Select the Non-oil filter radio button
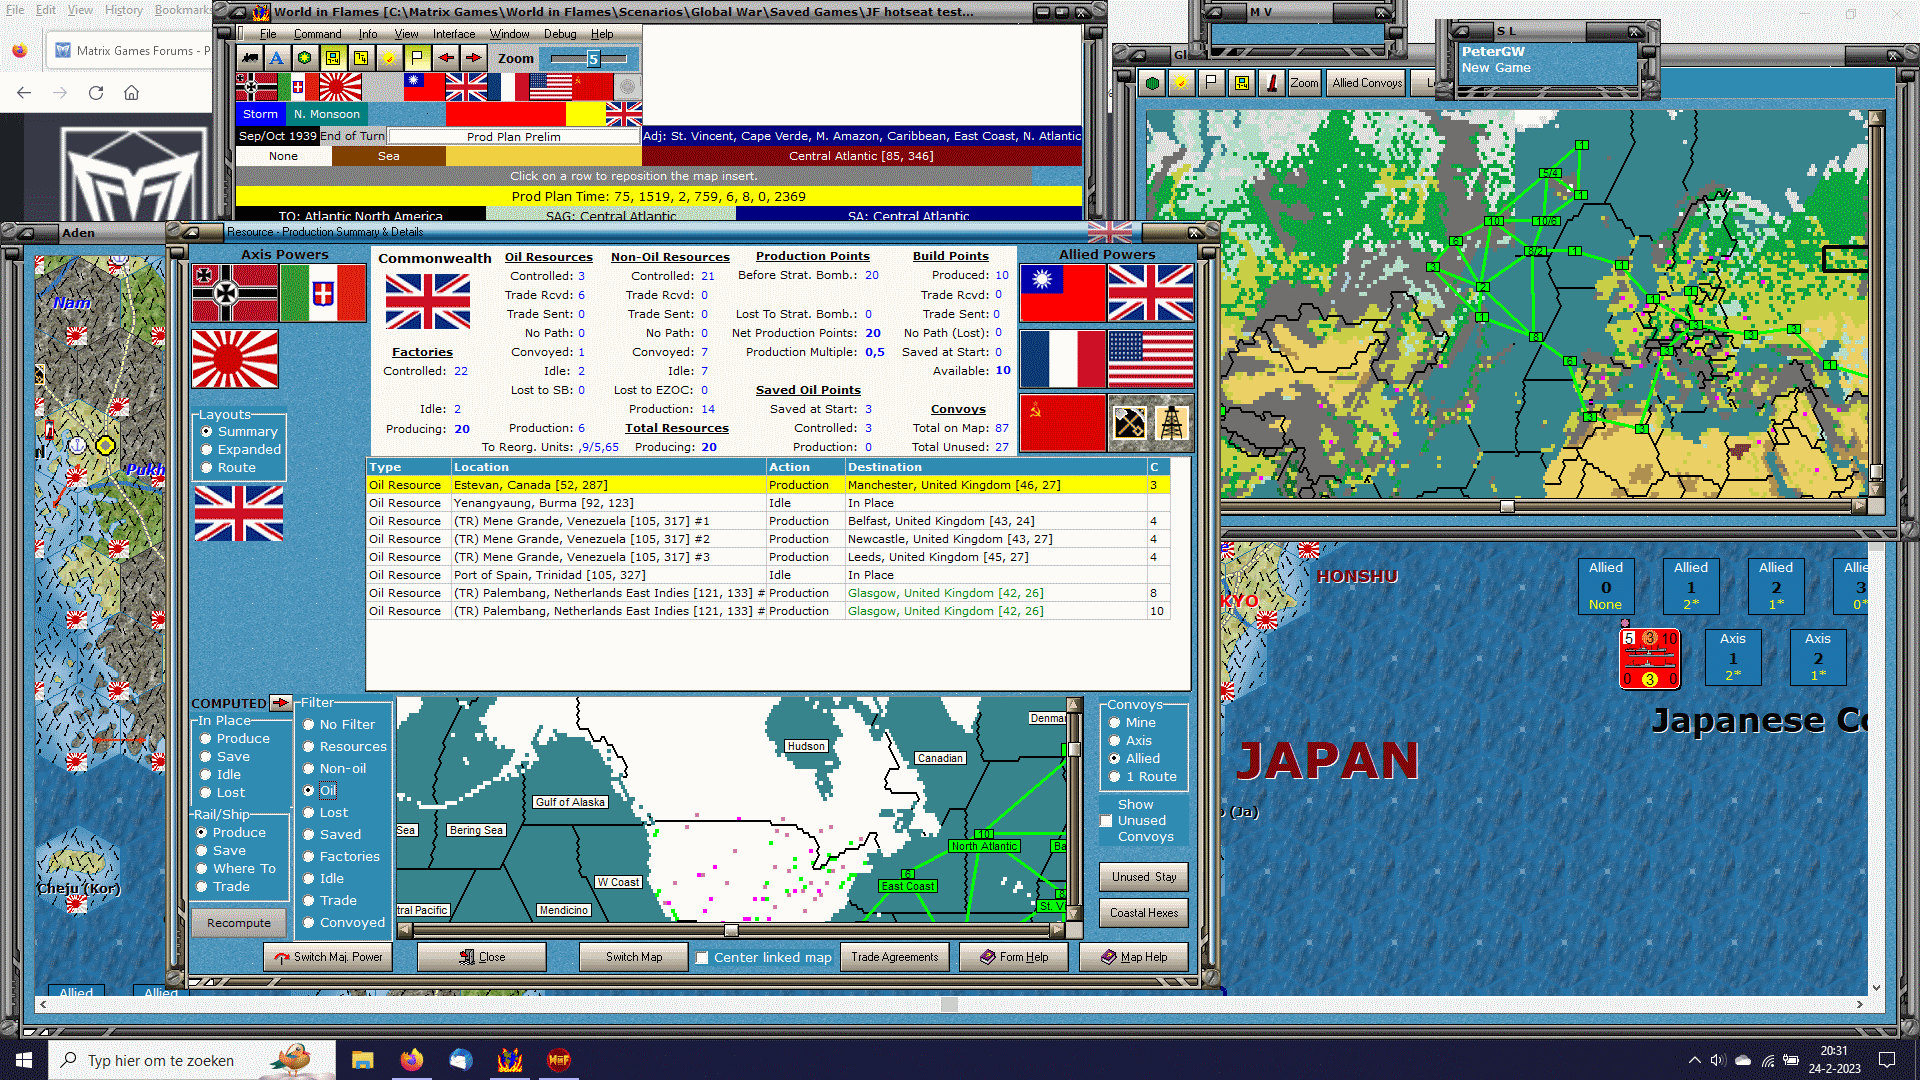The height and width of the screenshot is (1080, 1920). click(309, 769)
